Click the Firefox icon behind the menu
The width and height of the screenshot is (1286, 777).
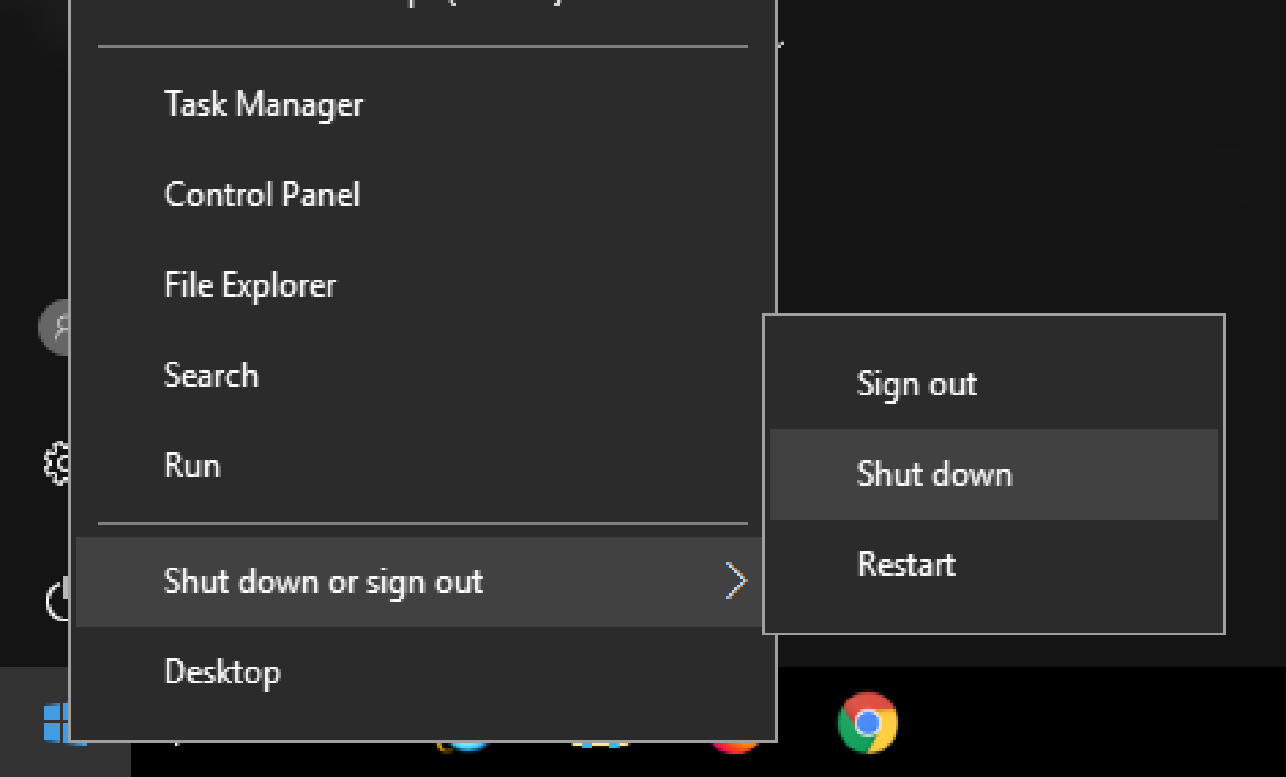734,746
